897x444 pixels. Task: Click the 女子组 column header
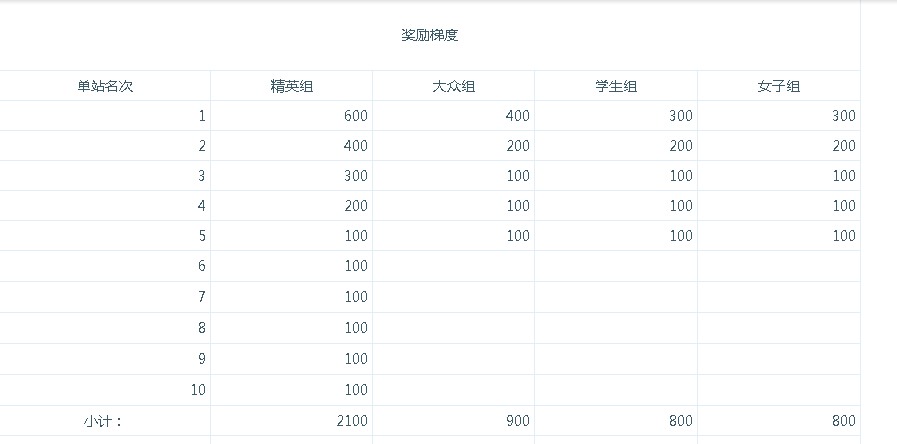point(779,86)
